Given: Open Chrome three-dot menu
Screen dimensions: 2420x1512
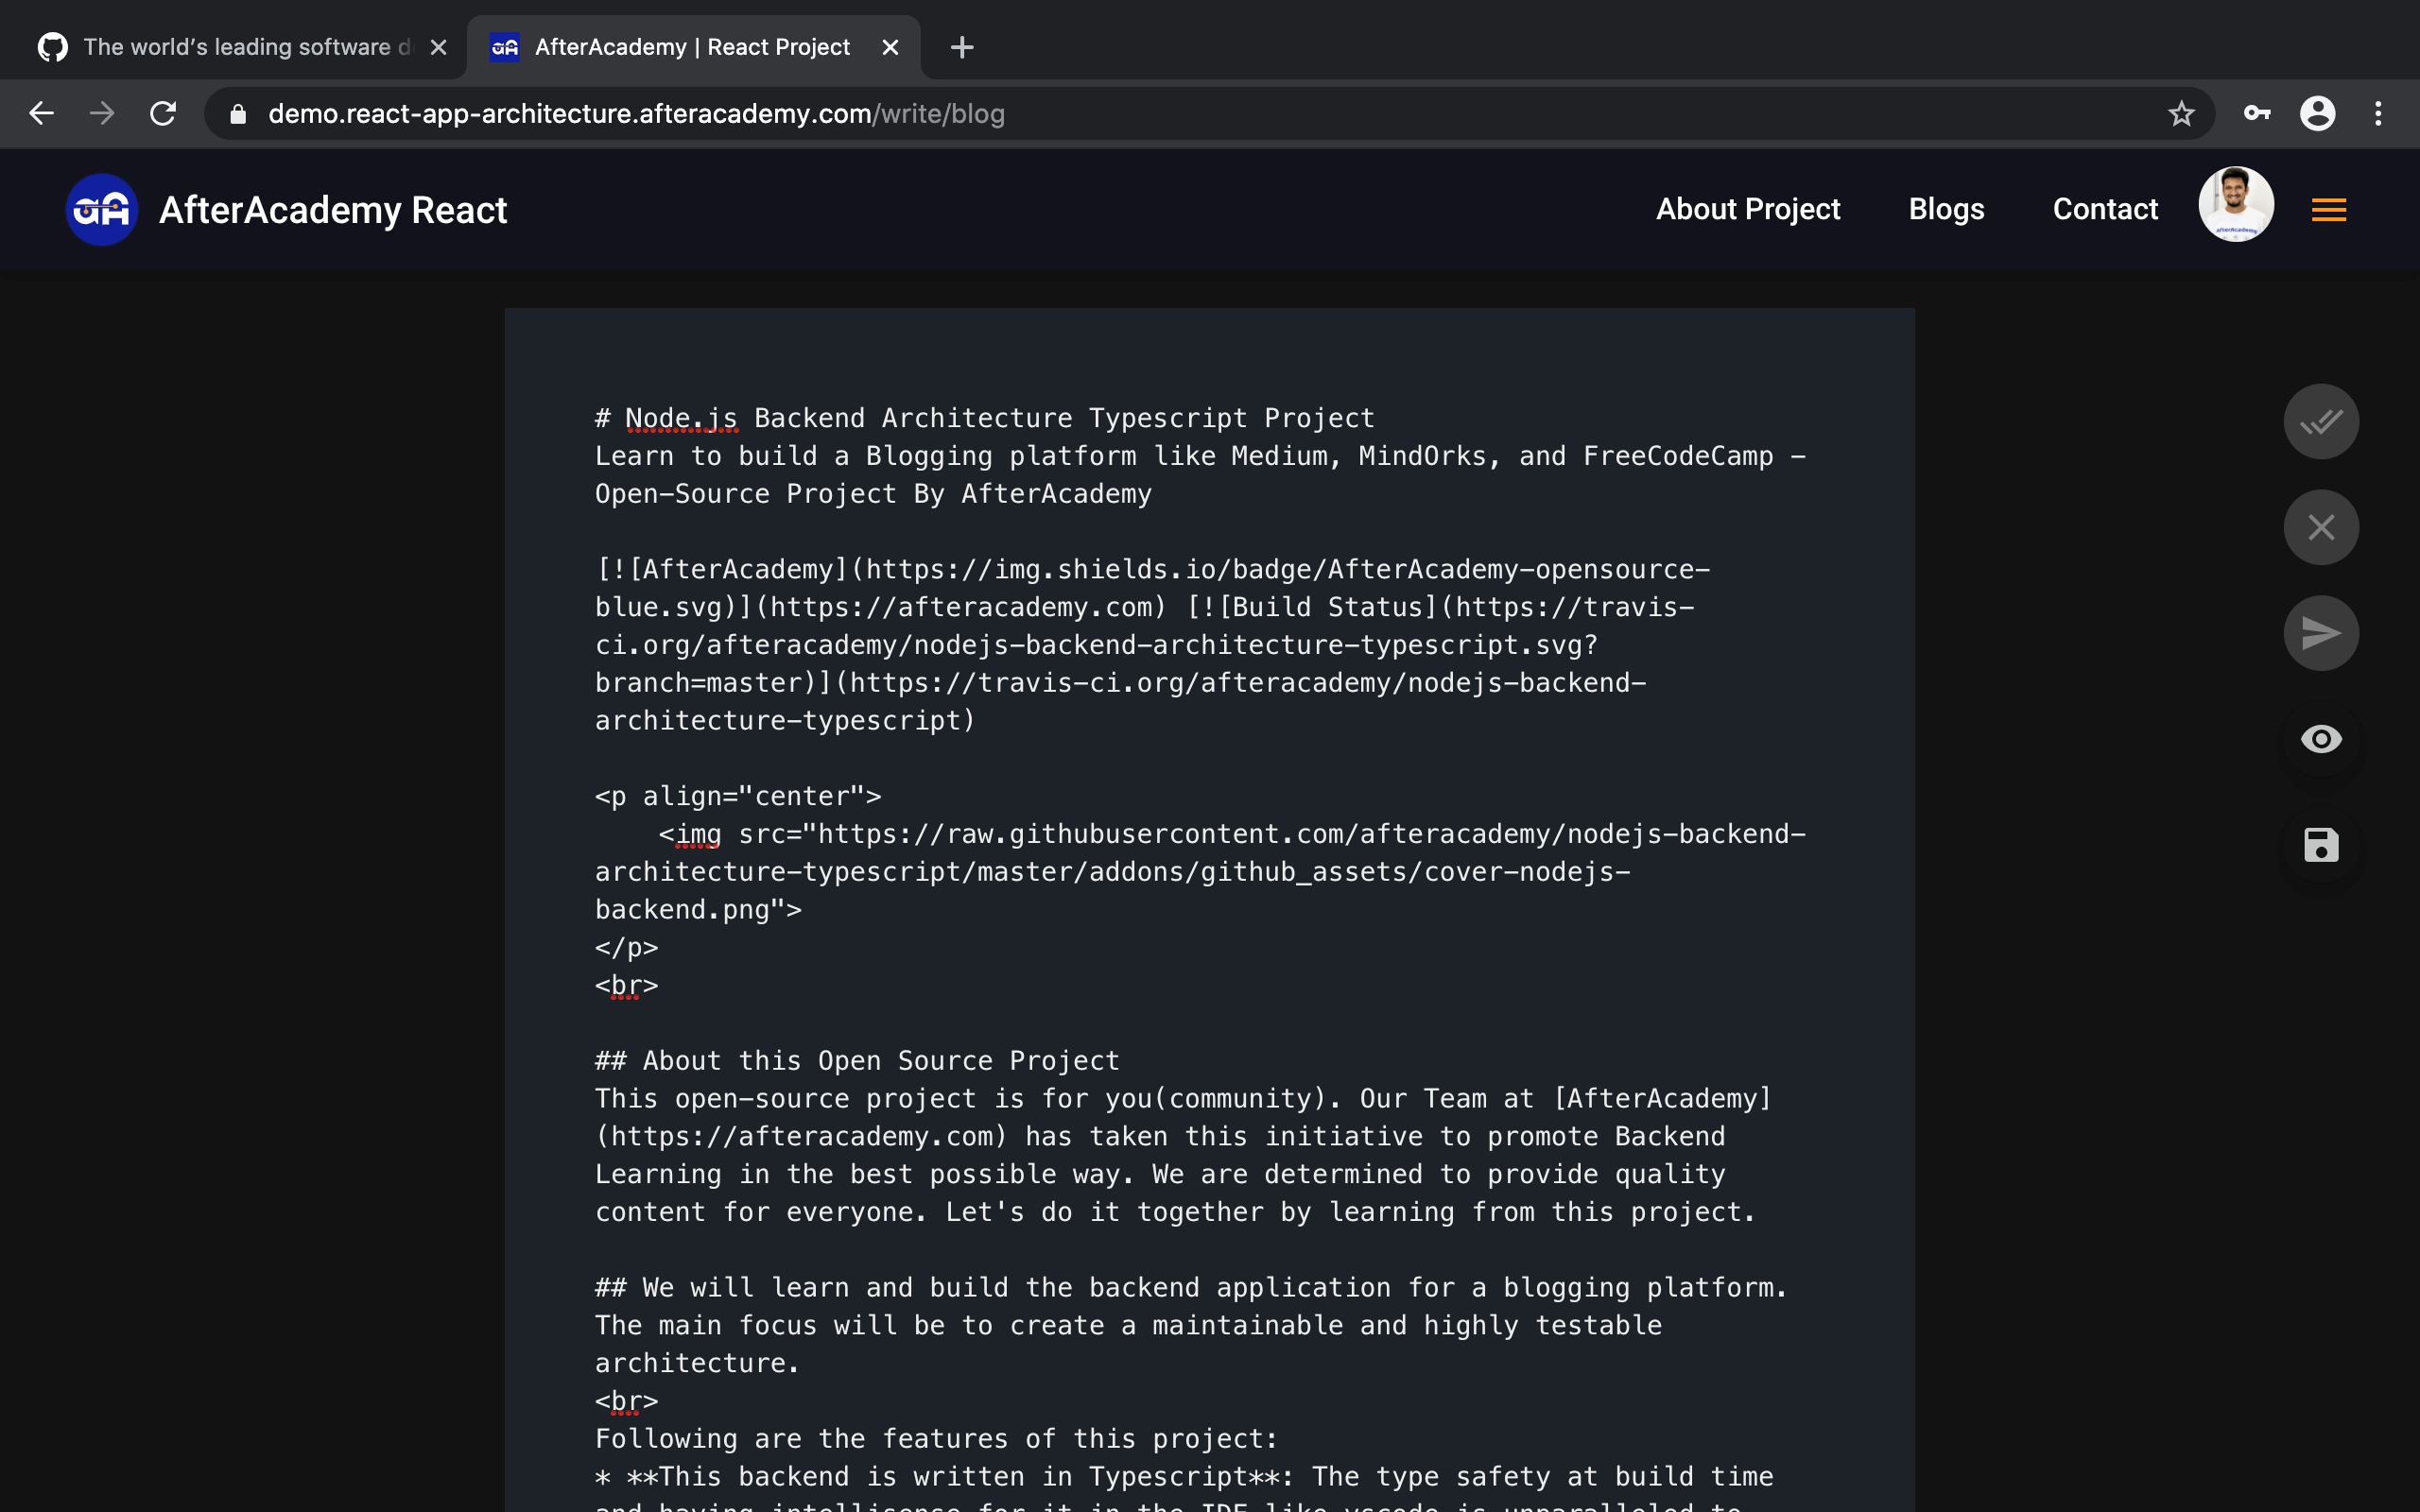Looking at the screenshot, I should [2378, 114].
